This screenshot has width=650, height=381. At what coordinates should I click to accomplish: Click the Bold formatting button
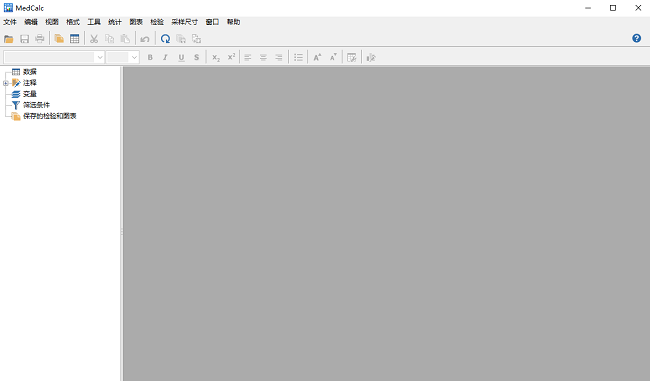150,58
